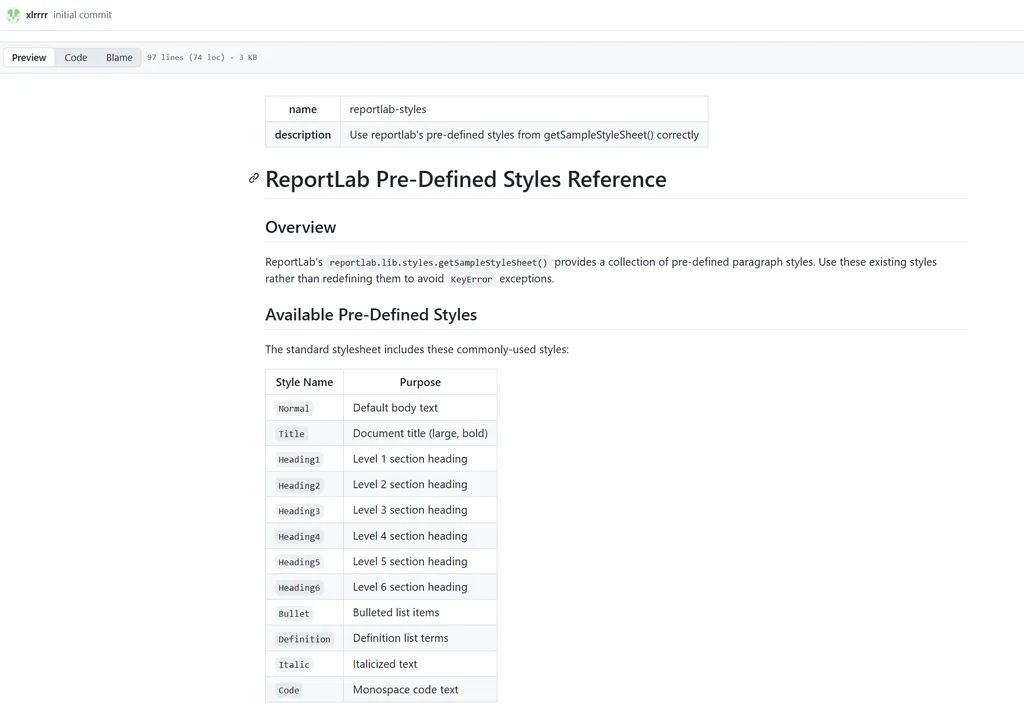Click the Purpose column header
Screen dimensions: 1024x709
pos(420,382)
